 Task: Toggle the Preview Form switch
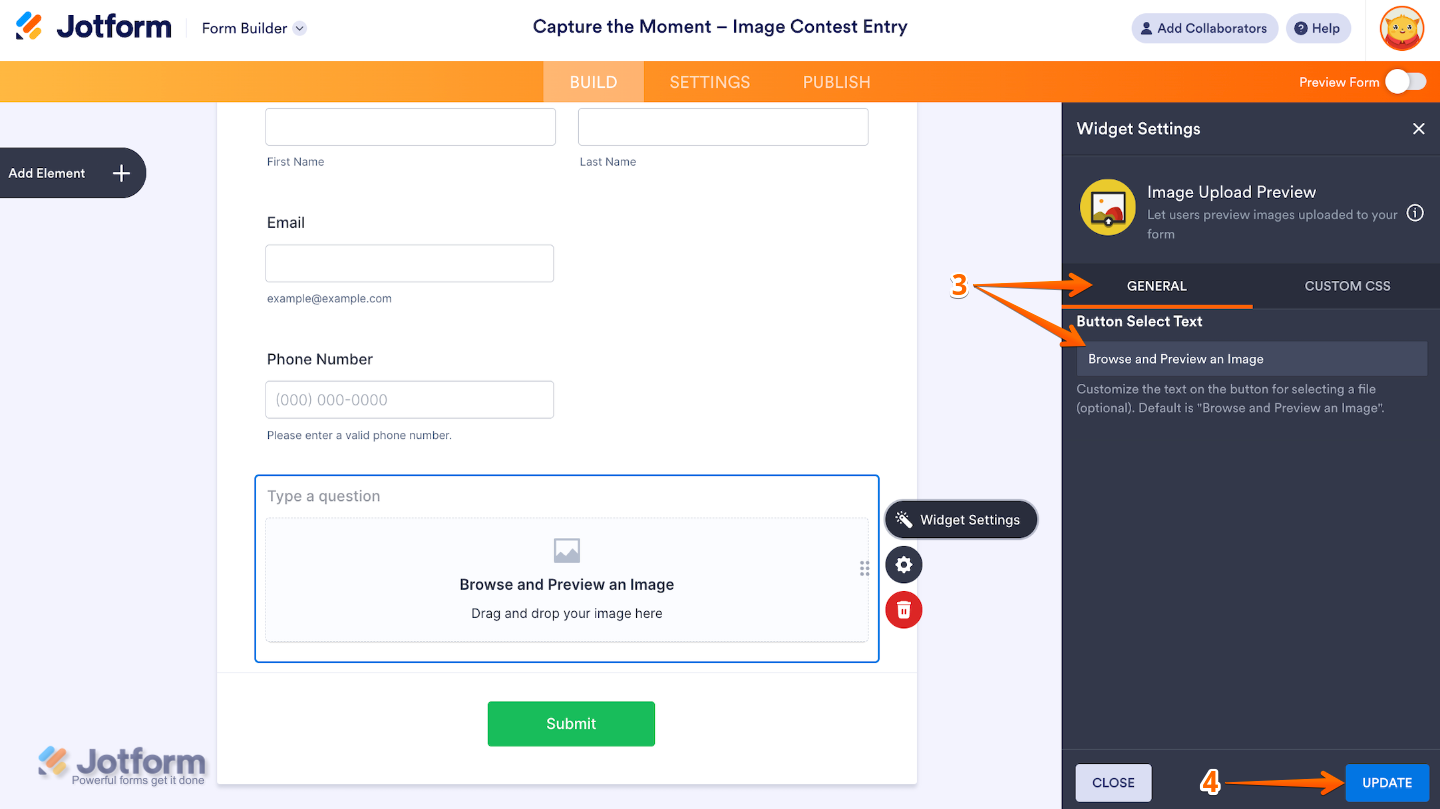1405,82
